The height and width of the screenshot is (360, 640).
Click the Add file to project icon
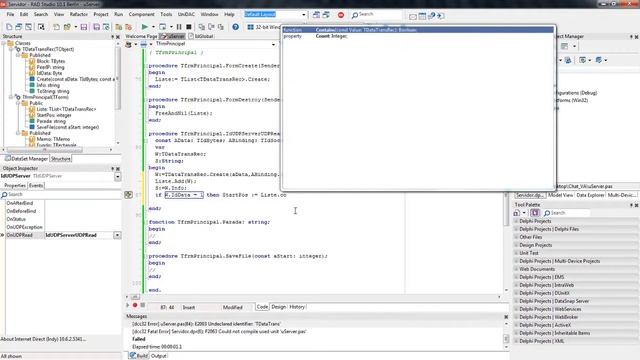(x=118, y=27)
